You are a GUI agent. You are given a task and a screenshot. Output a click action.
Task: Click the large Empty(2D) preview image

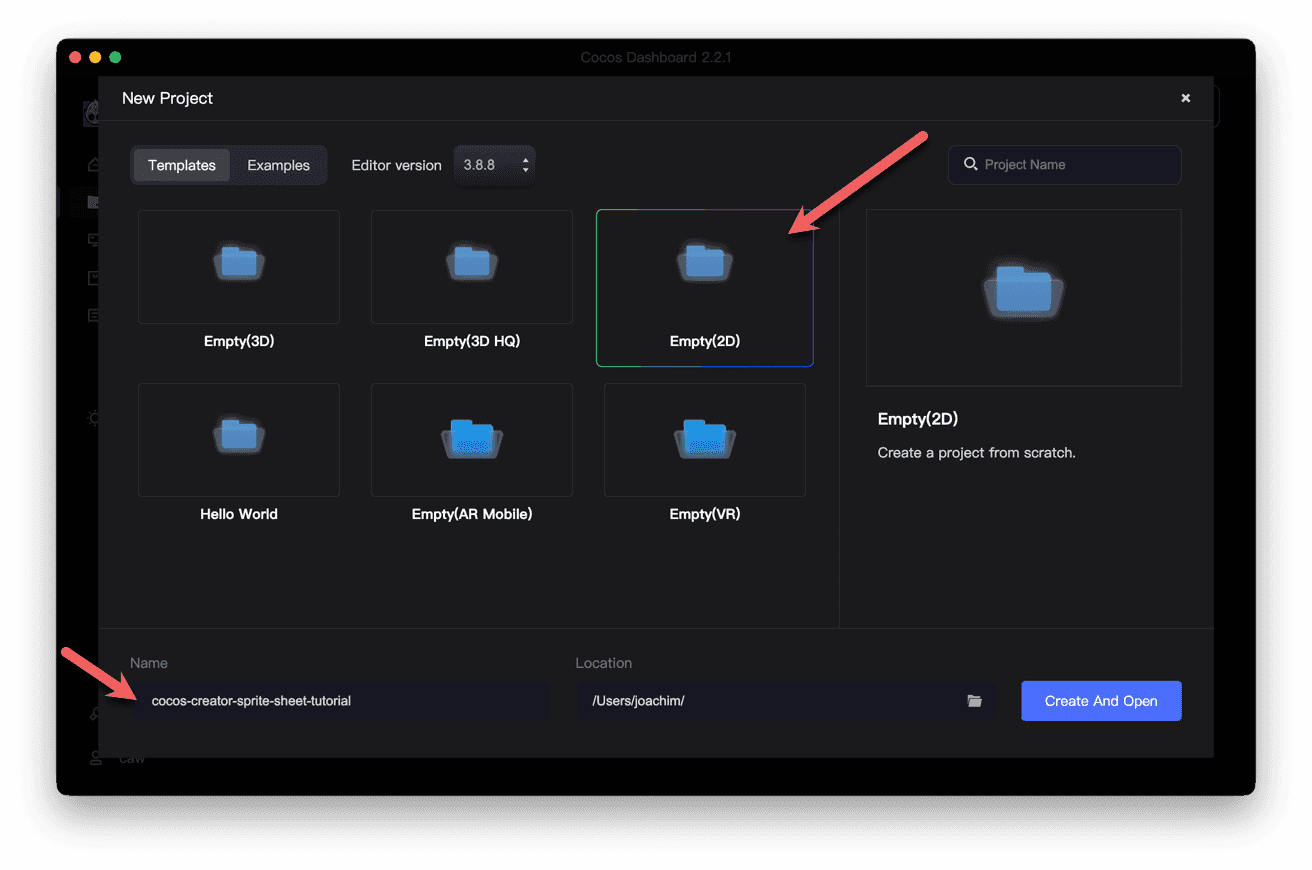click(1024, 298)
